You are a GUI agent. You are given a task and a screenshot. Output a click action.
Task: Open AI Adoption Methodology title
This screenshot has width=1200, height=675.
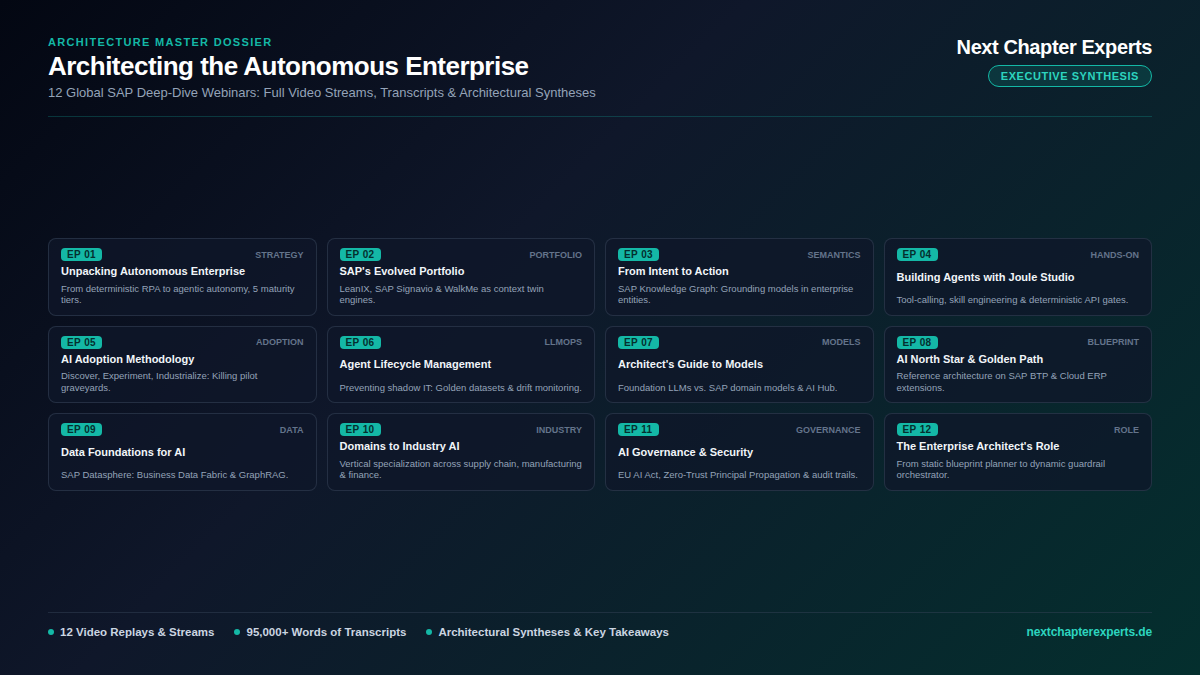[128, 359]
